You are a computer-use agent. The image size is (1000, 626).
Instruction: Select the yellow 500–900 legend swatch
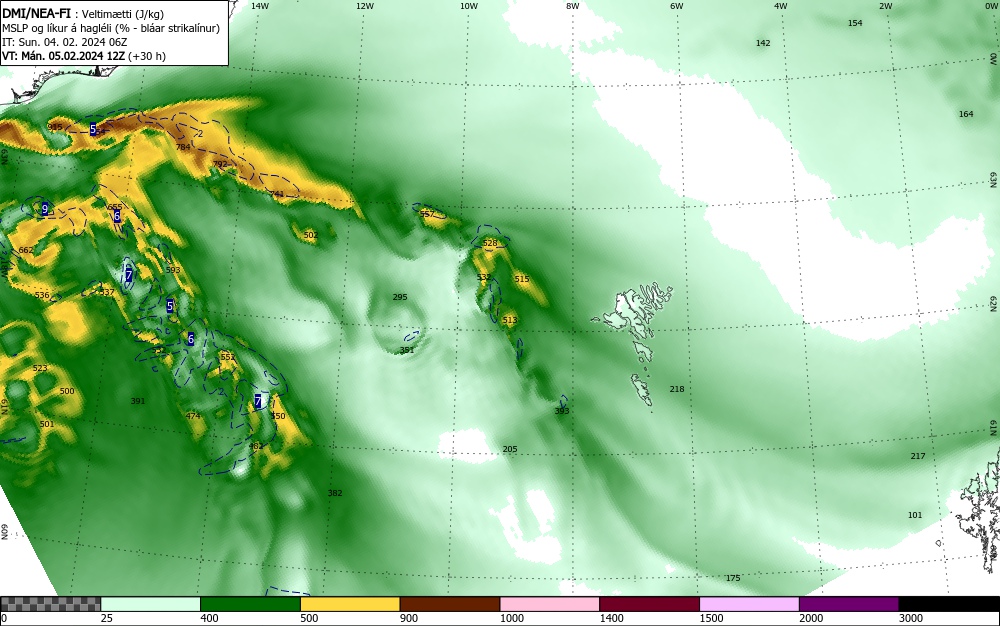(x=350, y=604)
